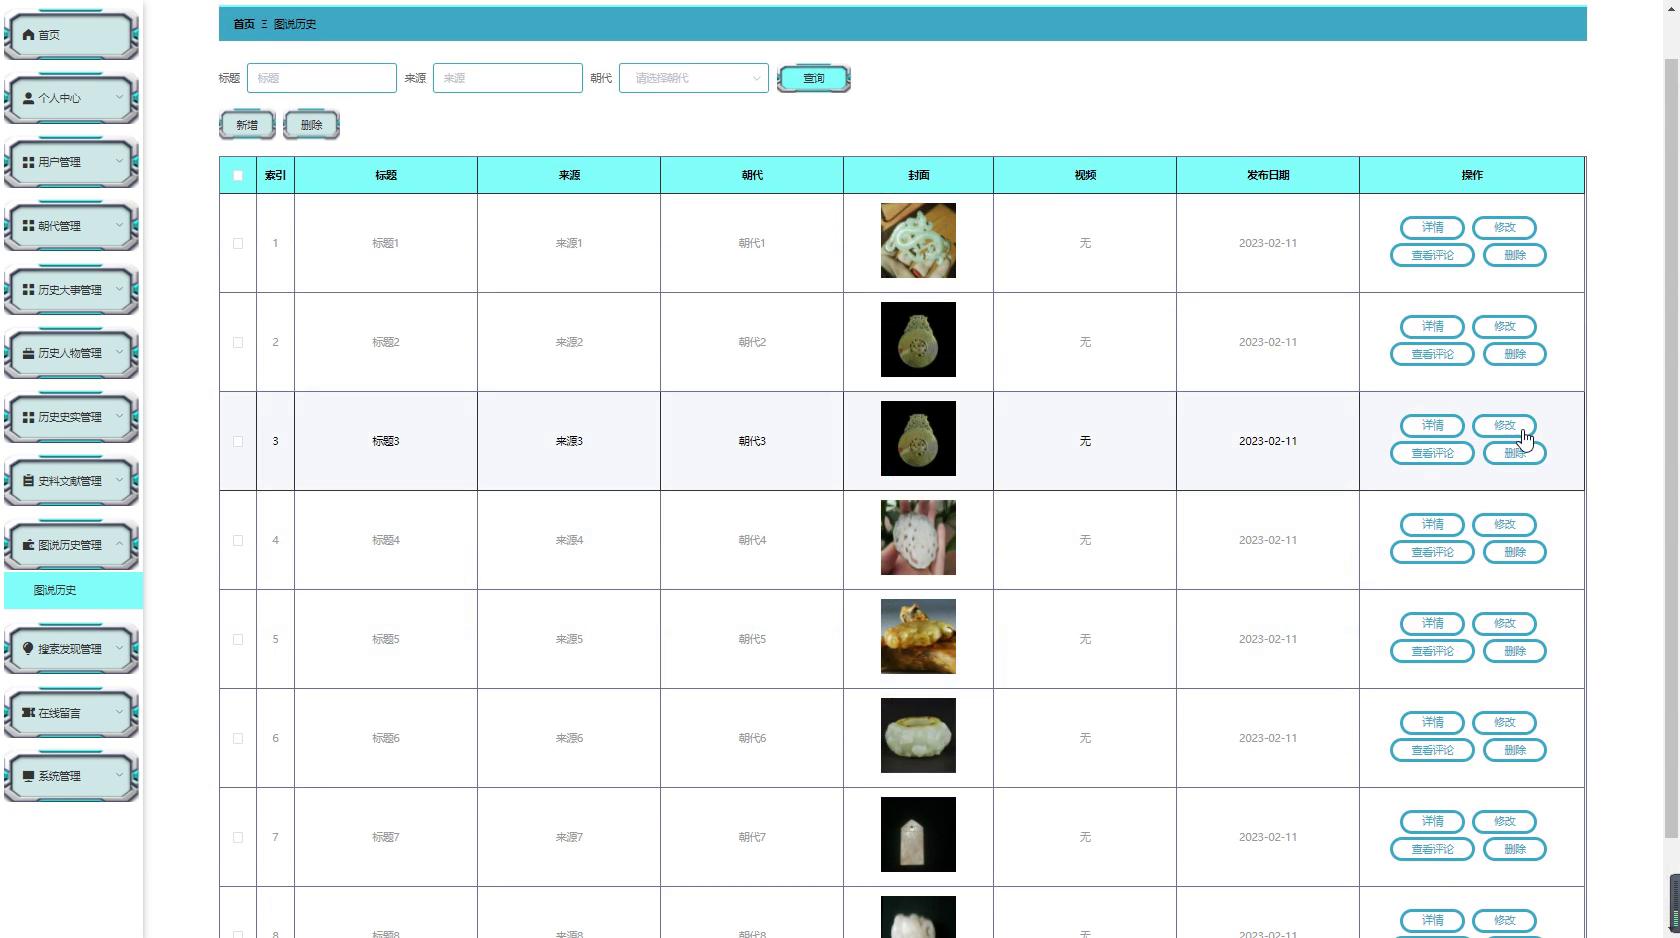Open the 史料文献管理 menu label
1680x938 pixels.
[x=70, y=481]
